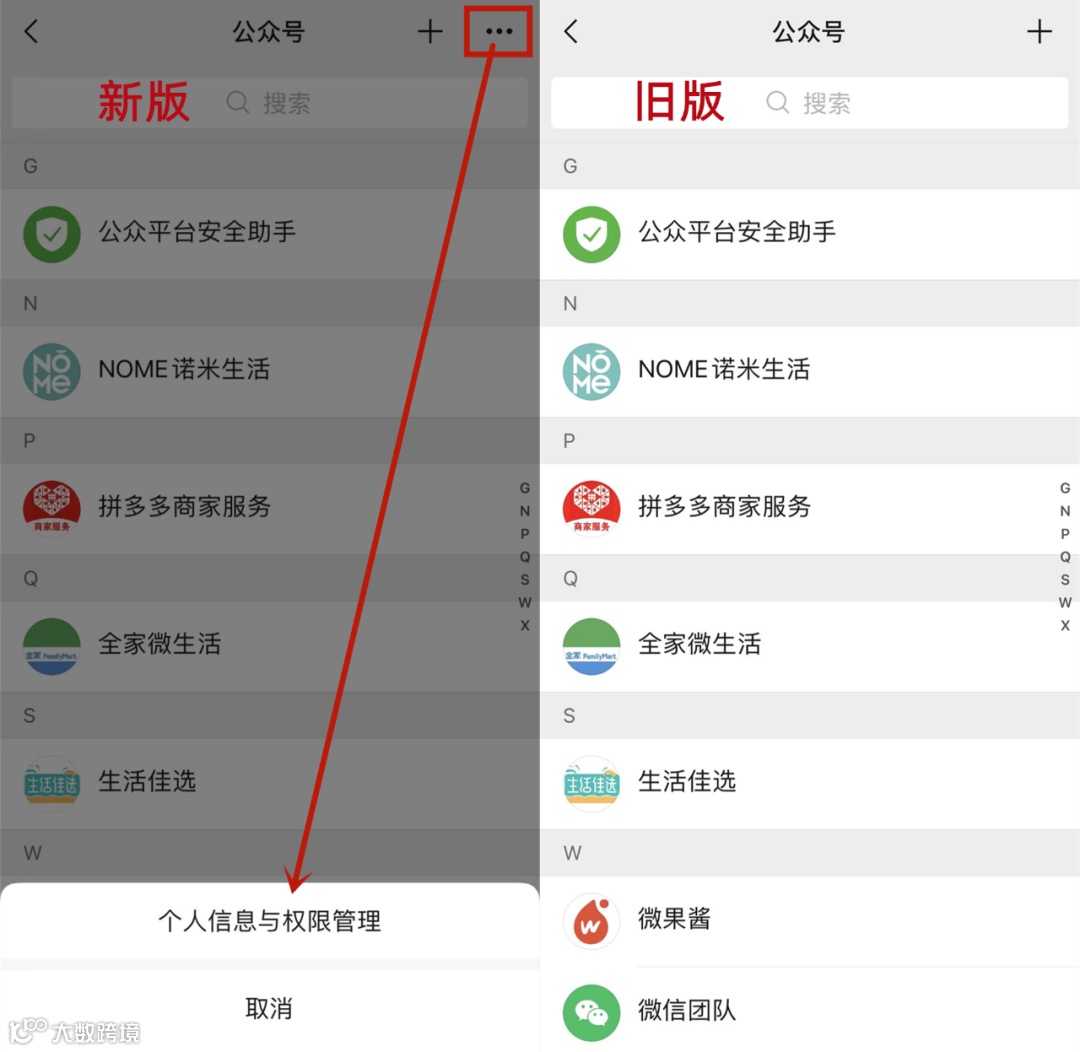This screenshot has width=1080, height=1052.
Task: Tap the NOME logo in old version list
Action: coord(591,371)
